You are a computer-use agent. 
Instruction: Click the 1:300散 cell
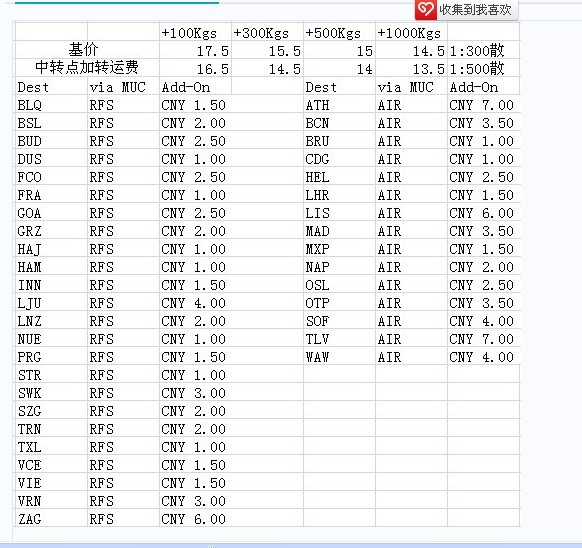click(x=484, y=50)
